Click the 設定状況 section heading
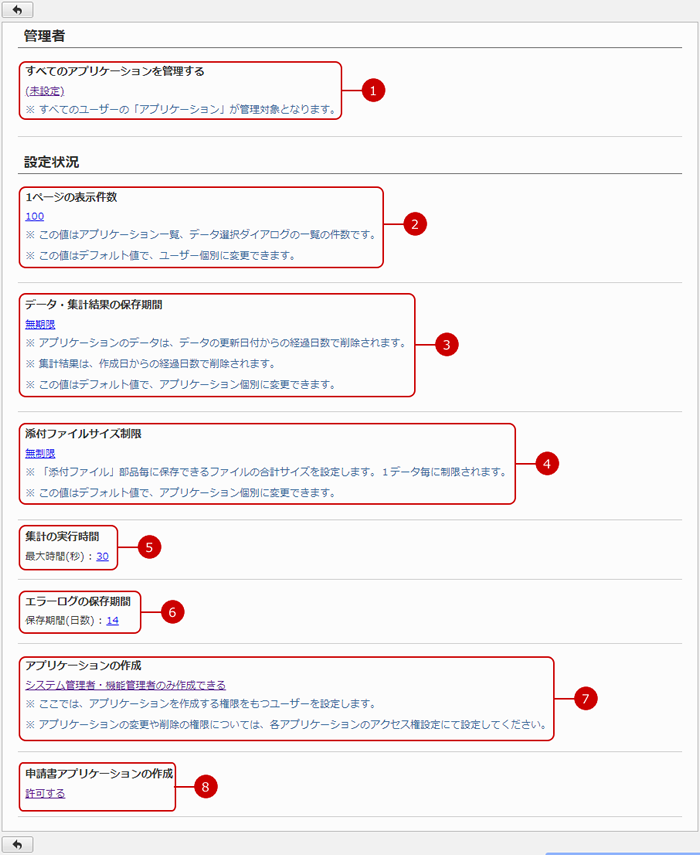The image size is (700, 855). point(52,161)
